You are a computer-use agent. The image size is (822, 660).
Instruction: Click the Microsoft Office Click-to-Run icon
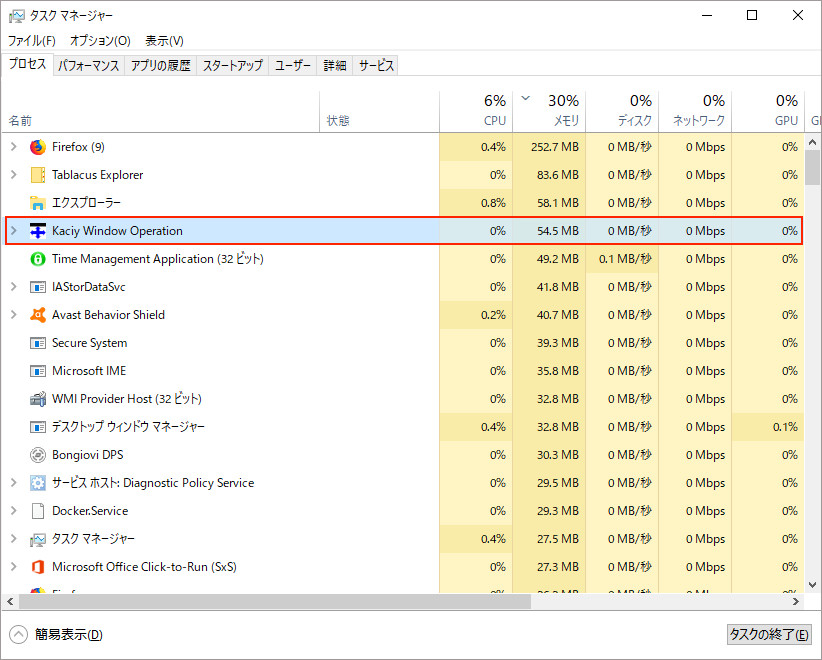(x=38, y=567)
